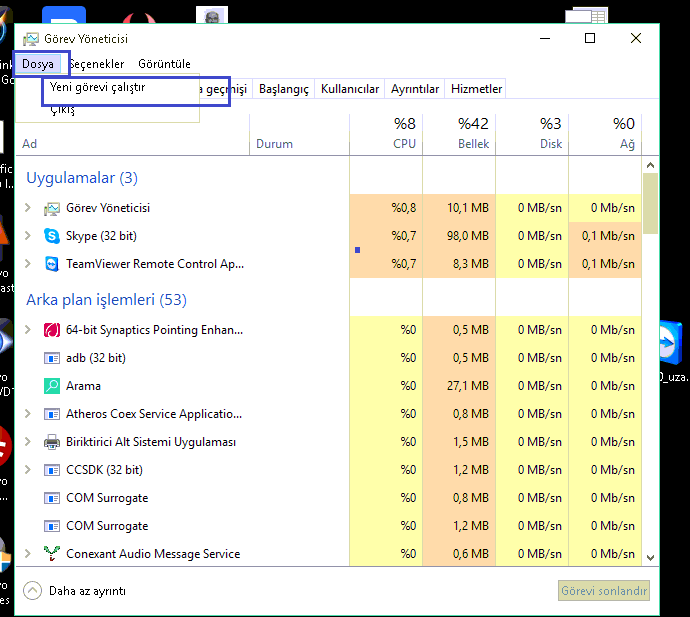Screen dimensions: 690x617
Task: Click Skype's 0,1 Mb/sn network value
Action: 608,236
